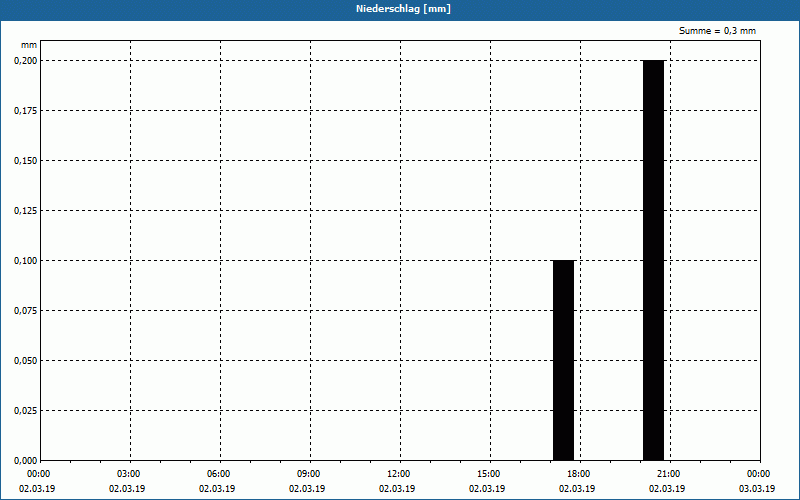Click the 0,050 y-axis label
This screenshot has width=800, height=500.
26,361
